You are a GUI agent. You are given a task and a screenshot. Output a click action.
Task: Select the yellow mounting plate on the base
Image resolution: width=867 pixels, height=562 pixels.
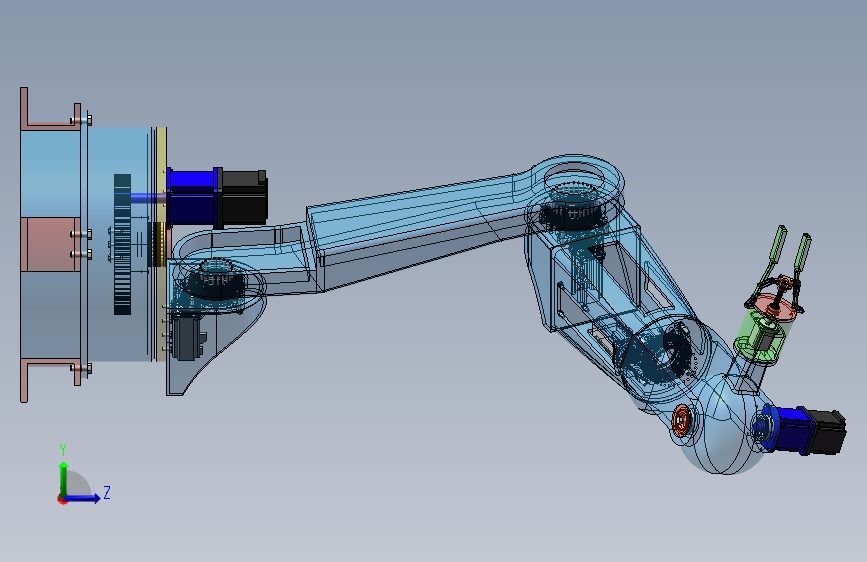click(x=161, y=244)
